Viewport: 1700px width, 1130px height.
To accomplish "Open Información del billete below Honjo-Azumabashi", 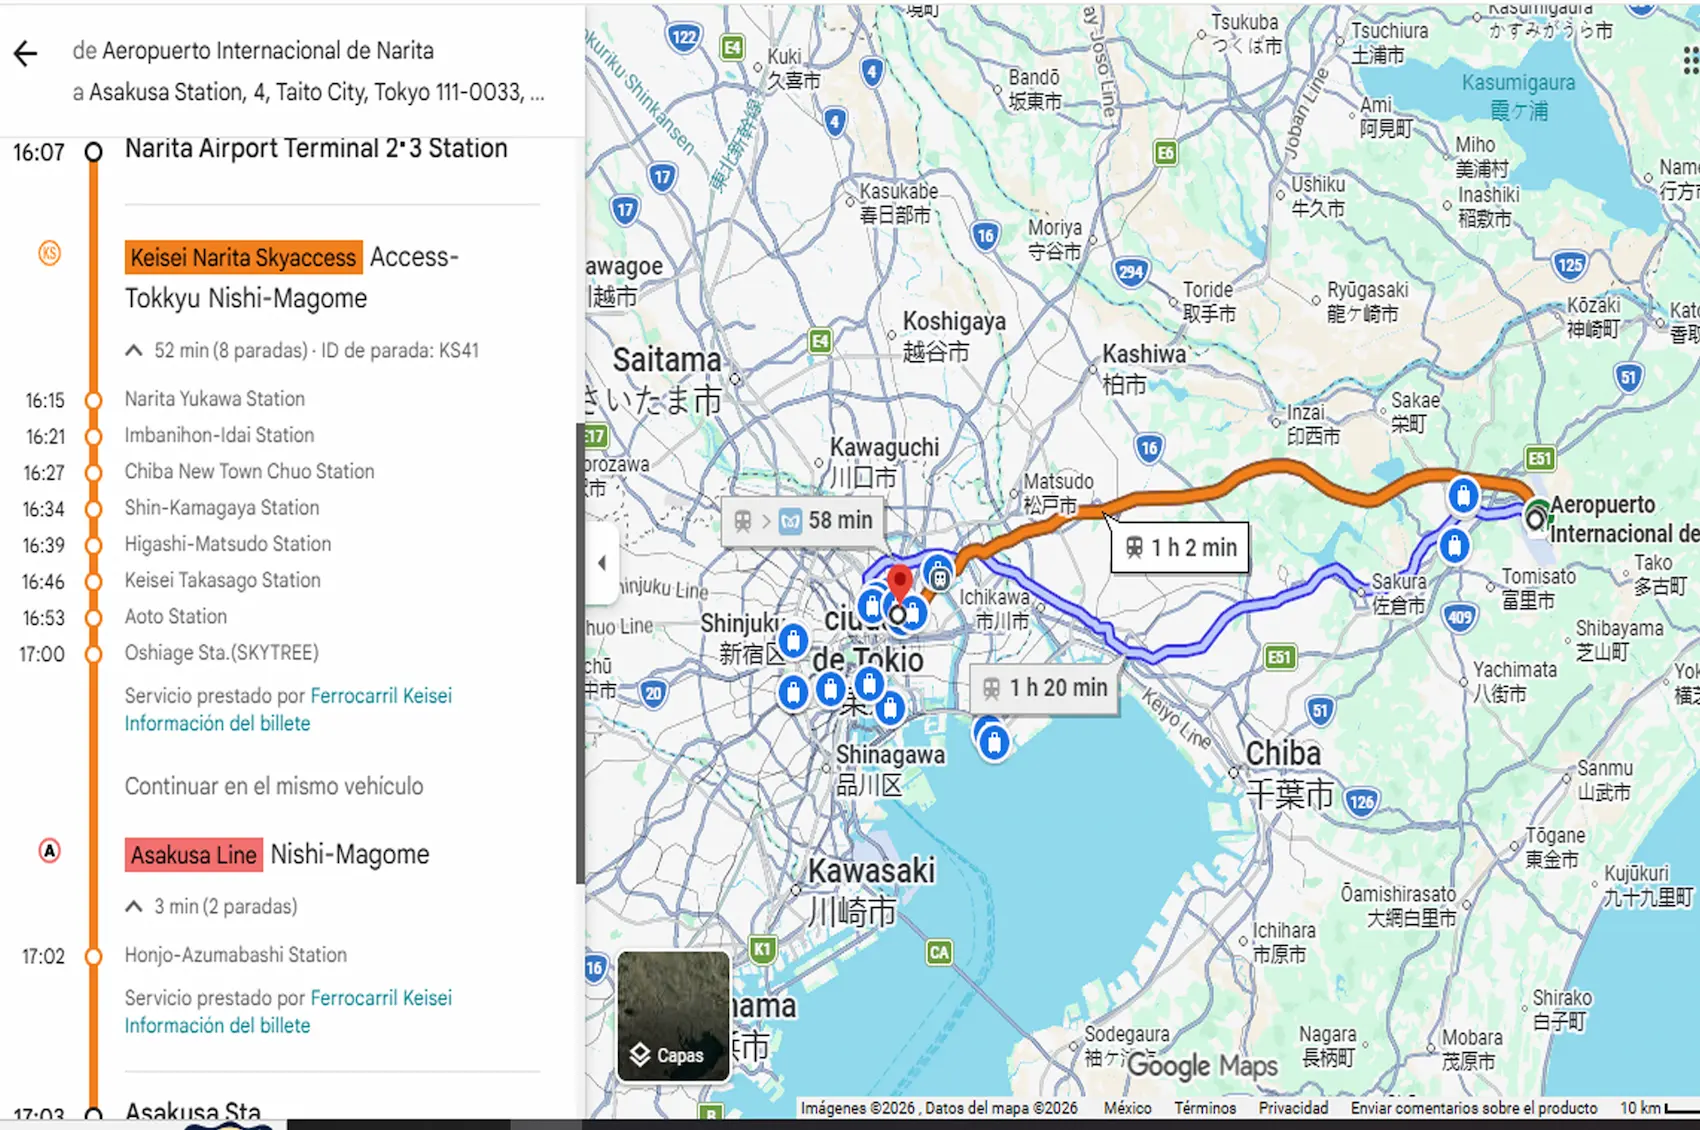I will (217, 1025).
